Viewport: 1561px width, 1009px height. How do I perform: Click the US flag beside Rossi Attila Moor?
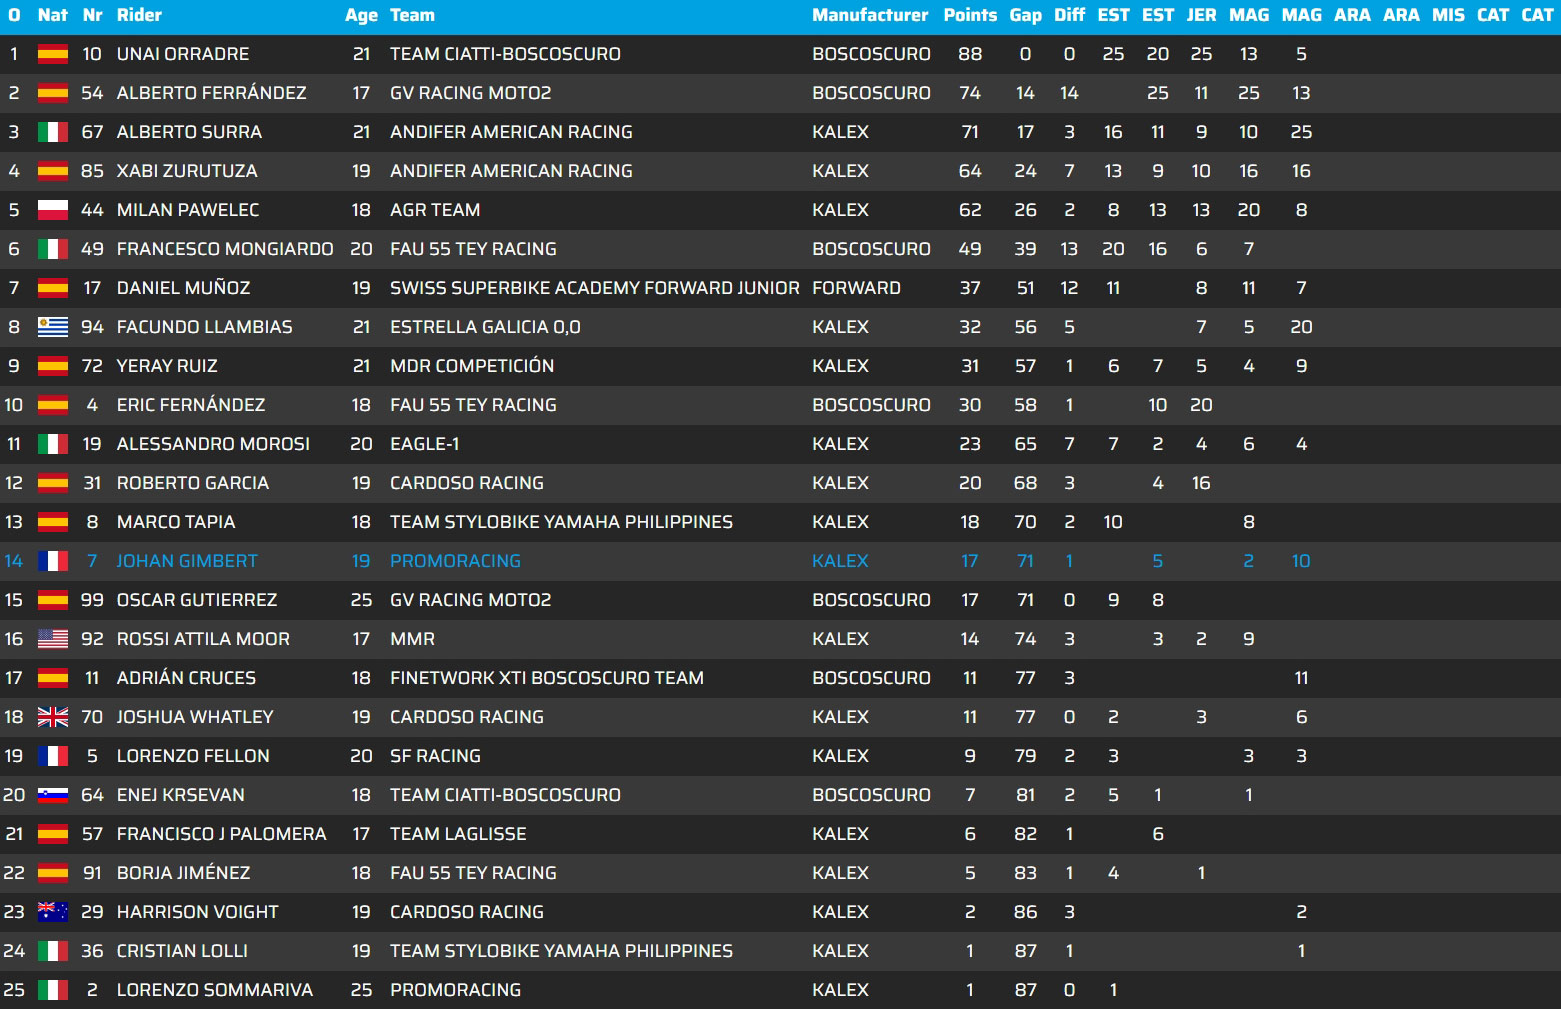[x=52, y=639]
